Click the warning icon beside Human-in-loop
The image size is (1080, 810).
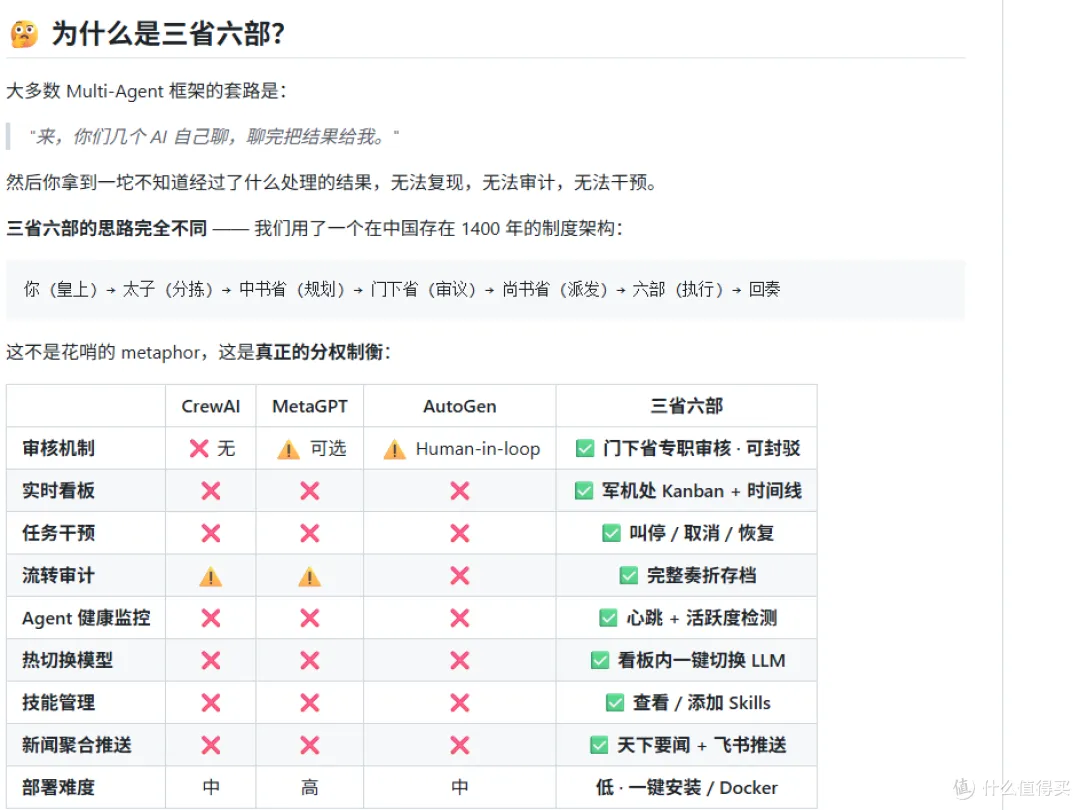tap(395, 450)
